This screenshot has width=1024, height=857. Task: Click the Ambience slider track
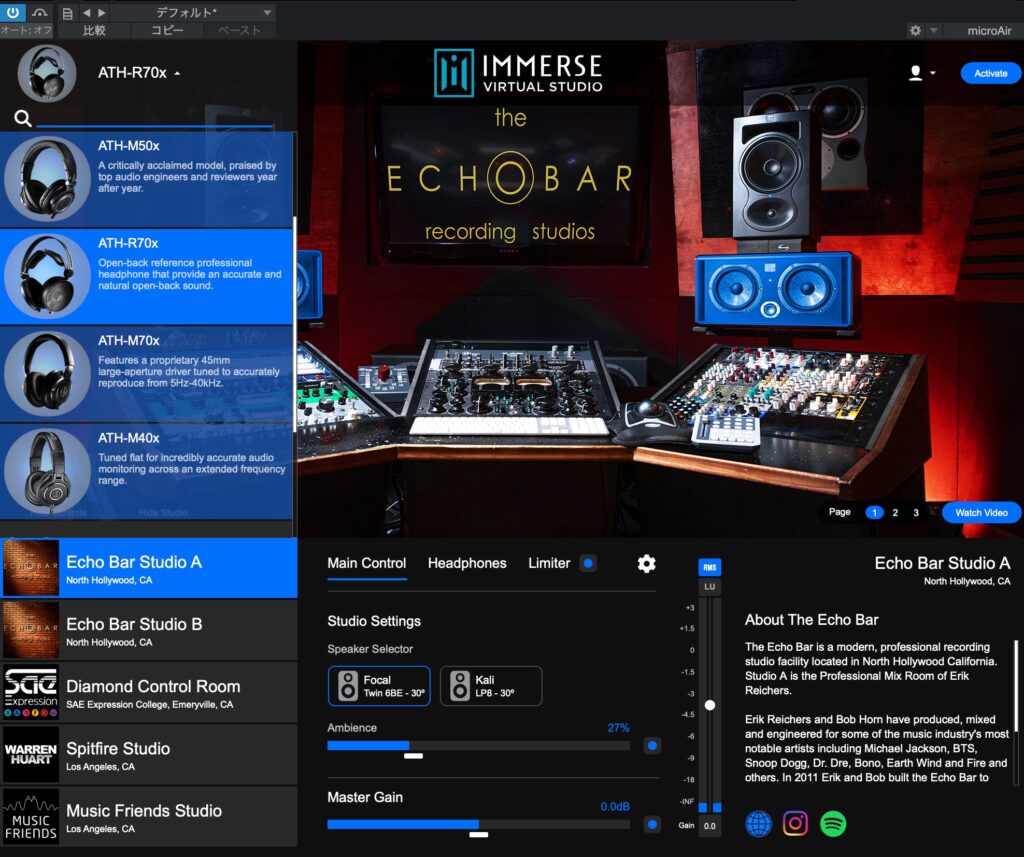[x=478, y=745]
